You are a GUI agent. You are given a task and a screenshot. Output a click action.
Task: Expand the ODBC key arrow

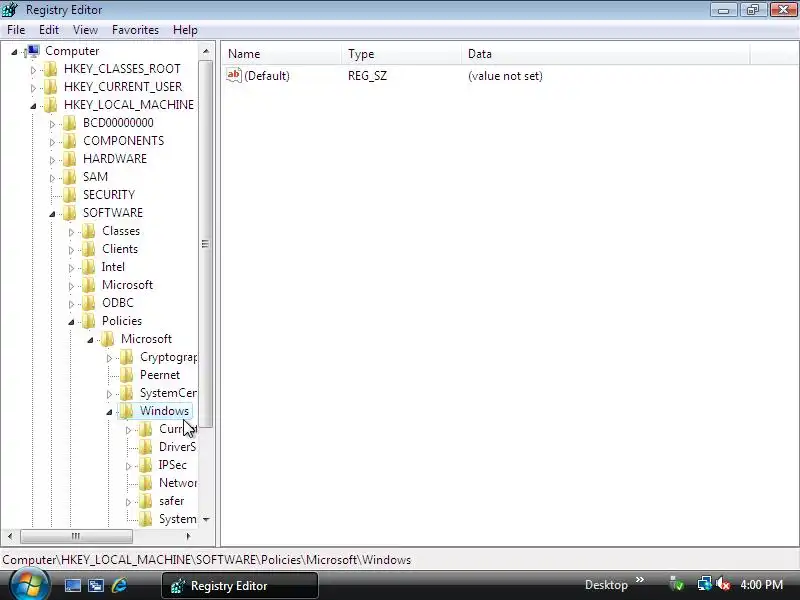71,304
